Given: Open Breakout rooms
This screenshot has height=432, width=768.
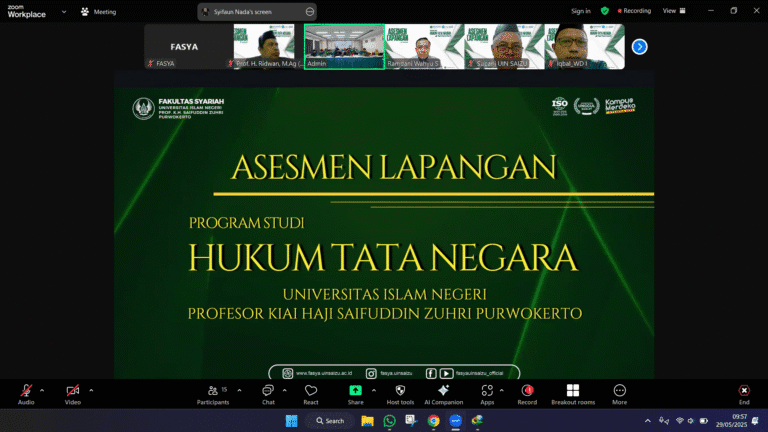Looking at the screenshot, I should coord(572,391).
